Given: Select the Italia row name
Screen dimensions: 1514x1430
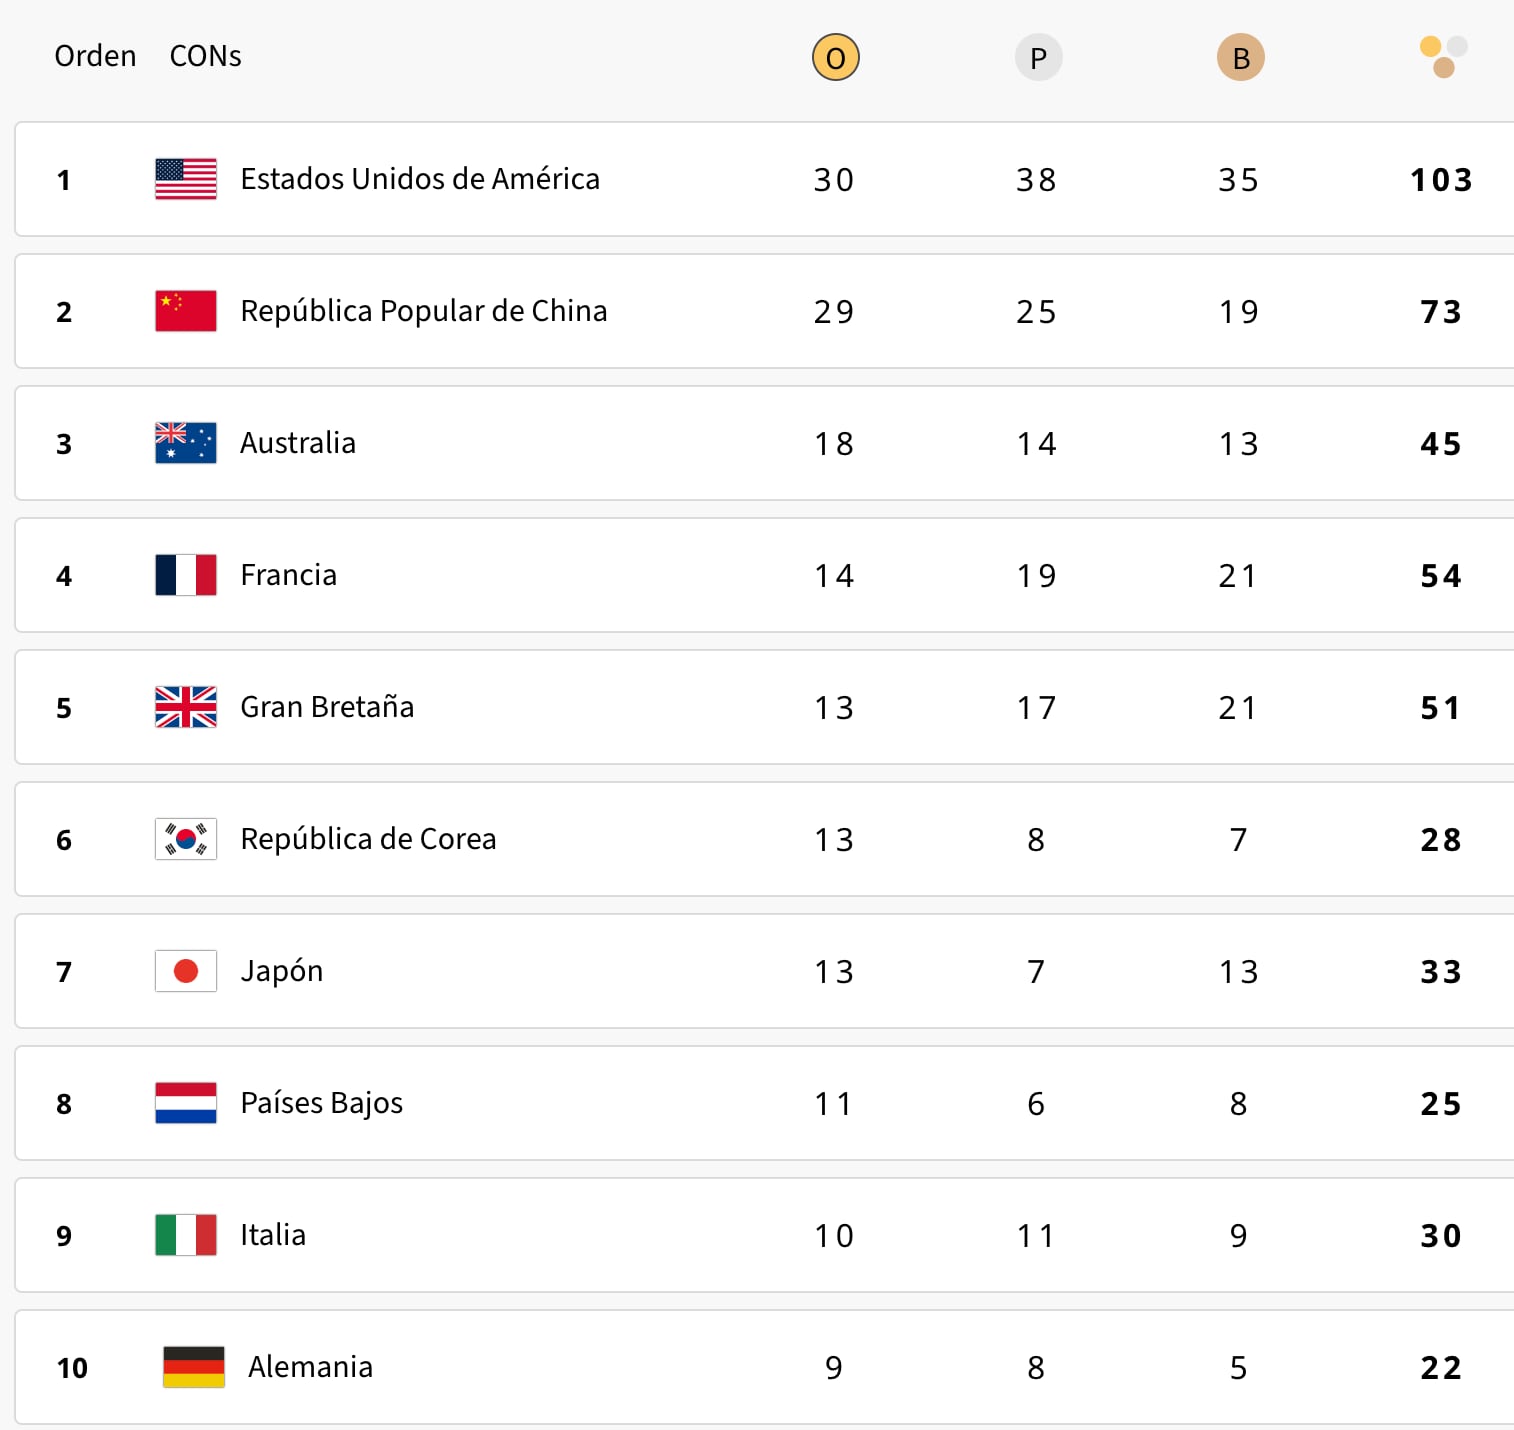Looking at the screenshot, I should tap(273, 1235).
